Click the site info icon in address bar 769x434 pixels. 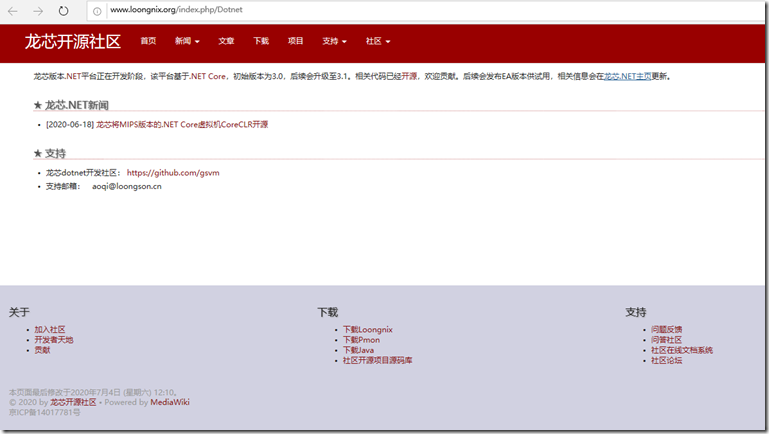coord(97,11)
